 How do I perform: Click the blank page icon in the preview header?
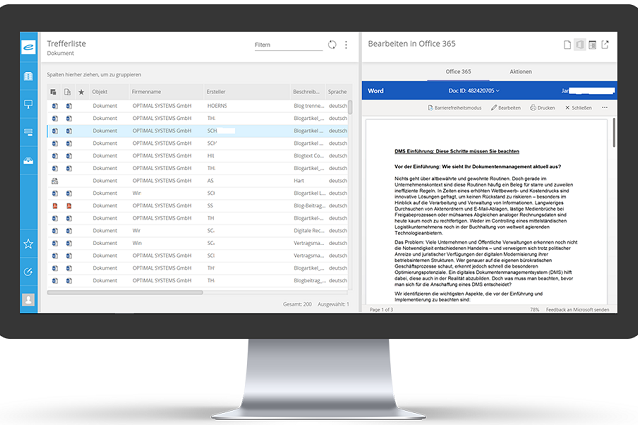(567, 45)
